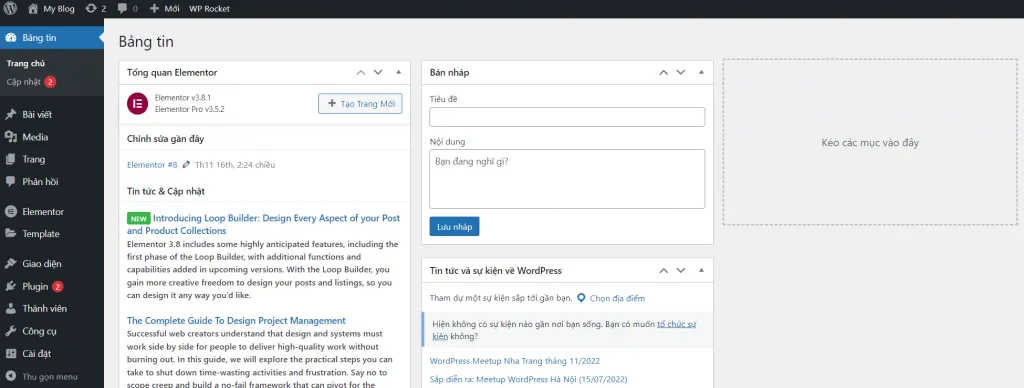1024x388 pixels.
Task: Move Bản nháp widget up
Action: click(x=664, y=73)
